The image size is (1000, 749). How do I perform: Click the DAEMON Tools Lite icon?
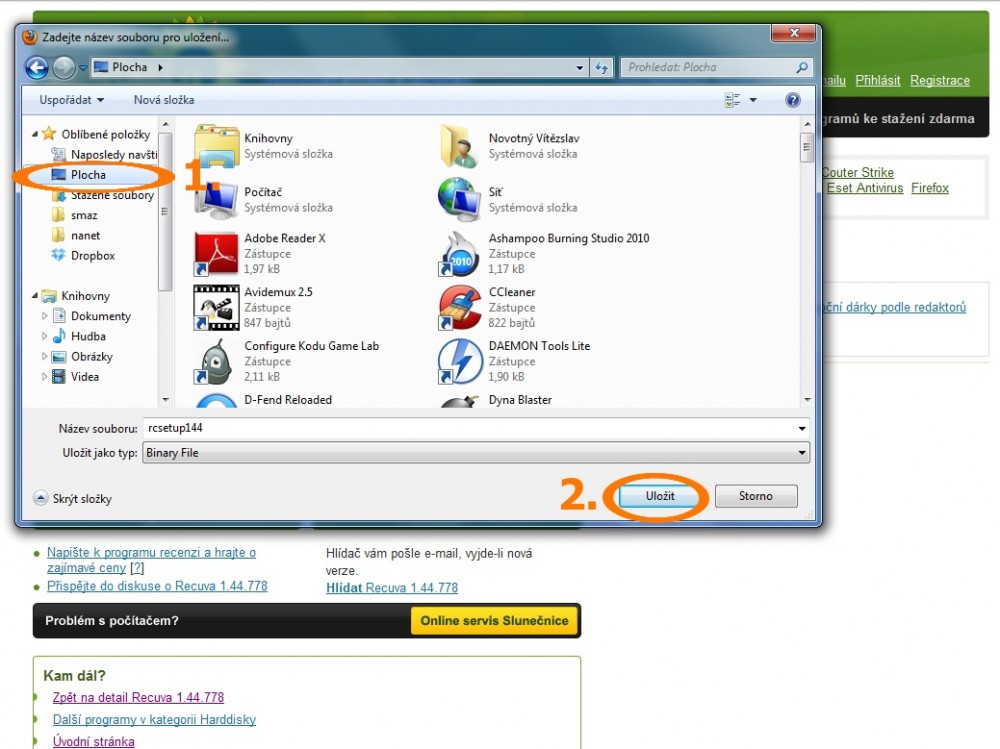pos(459,361)
